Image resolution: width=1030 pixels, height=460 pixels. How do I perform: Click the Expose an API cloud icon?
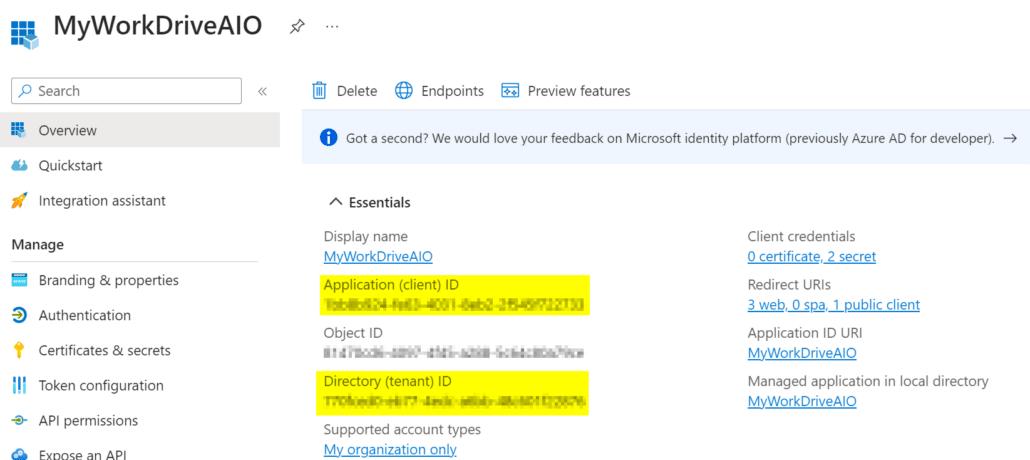tap(19, 454)
